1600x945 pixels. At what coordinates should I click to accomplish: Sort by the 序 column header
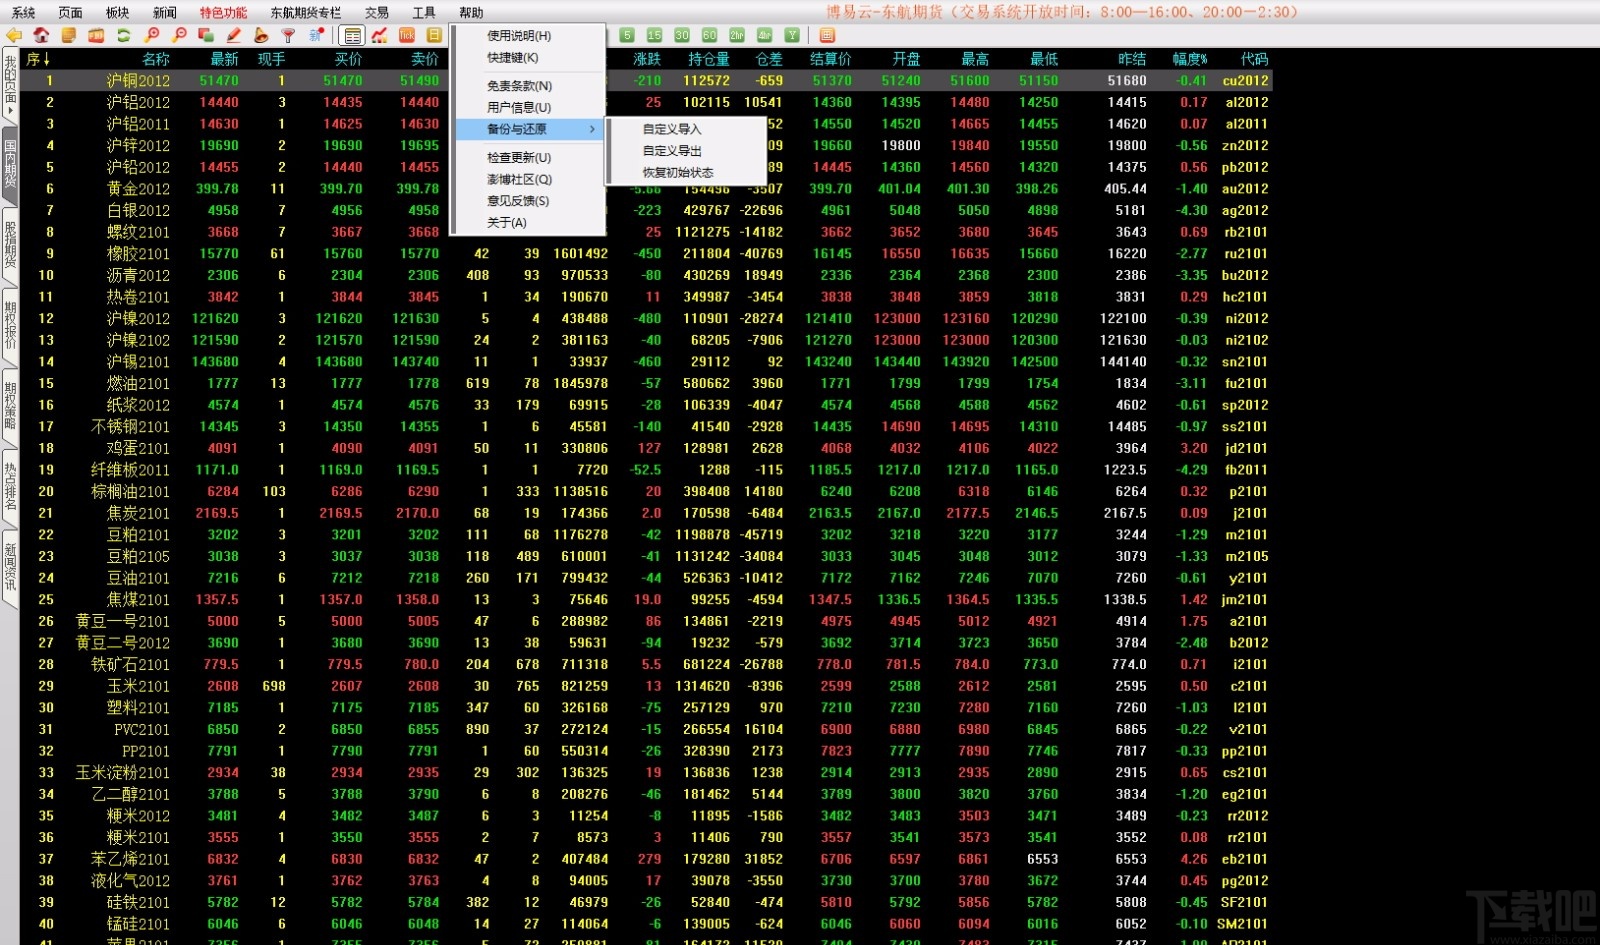click(38, 59)
